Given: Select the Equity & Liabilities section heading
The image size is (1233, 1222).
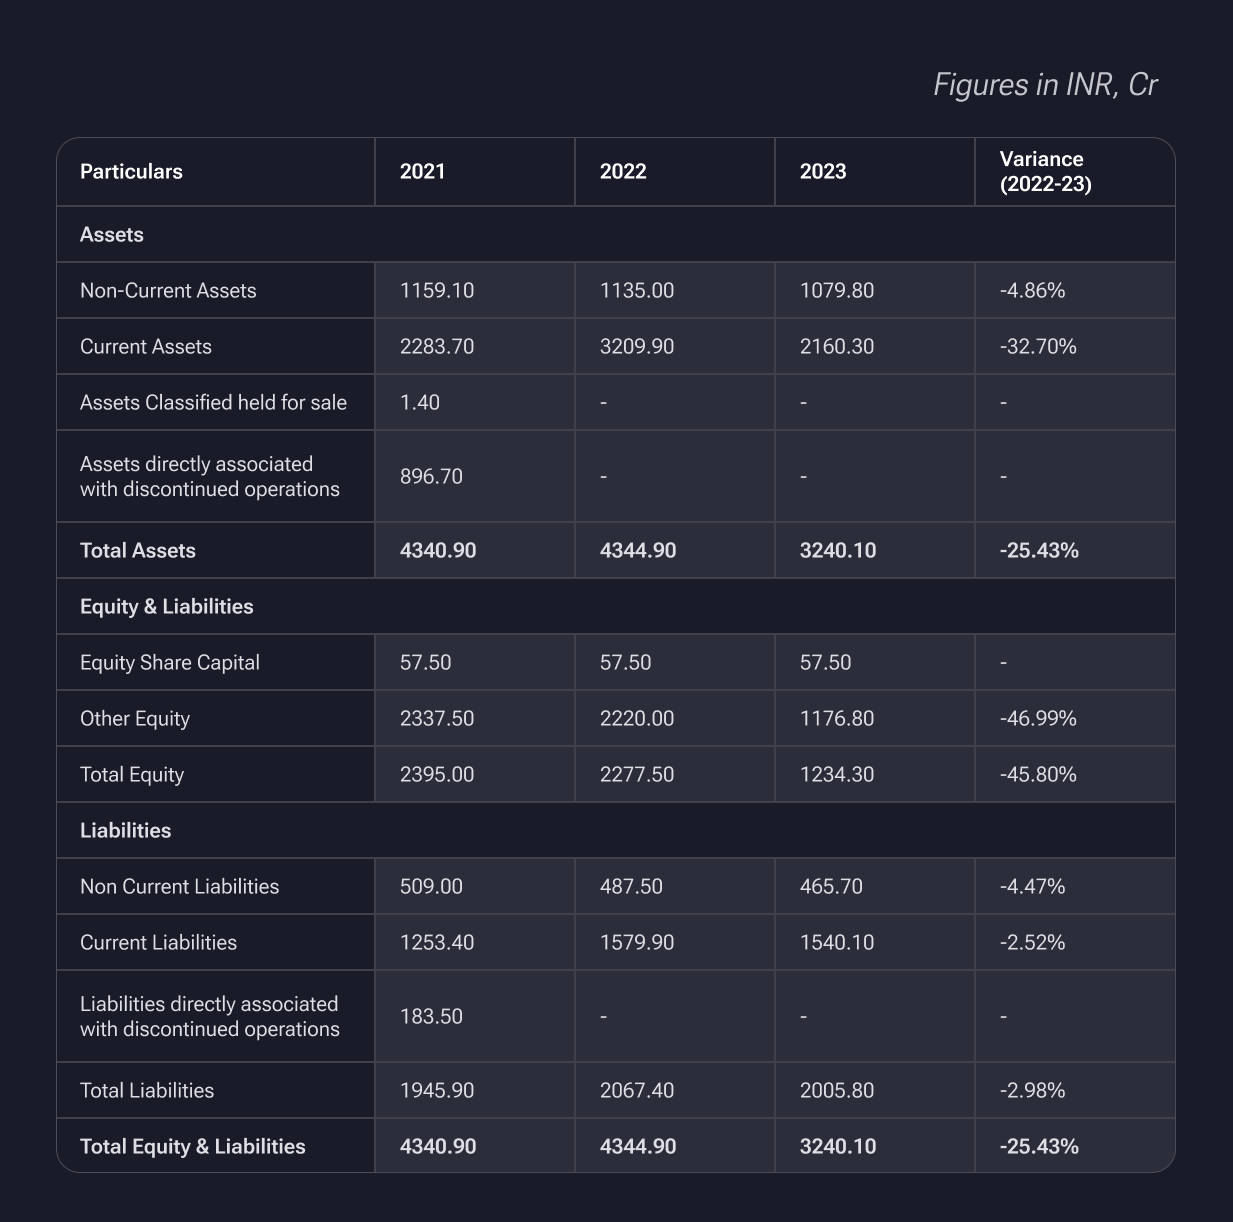Looking at the screenshot, I should 166,607.
